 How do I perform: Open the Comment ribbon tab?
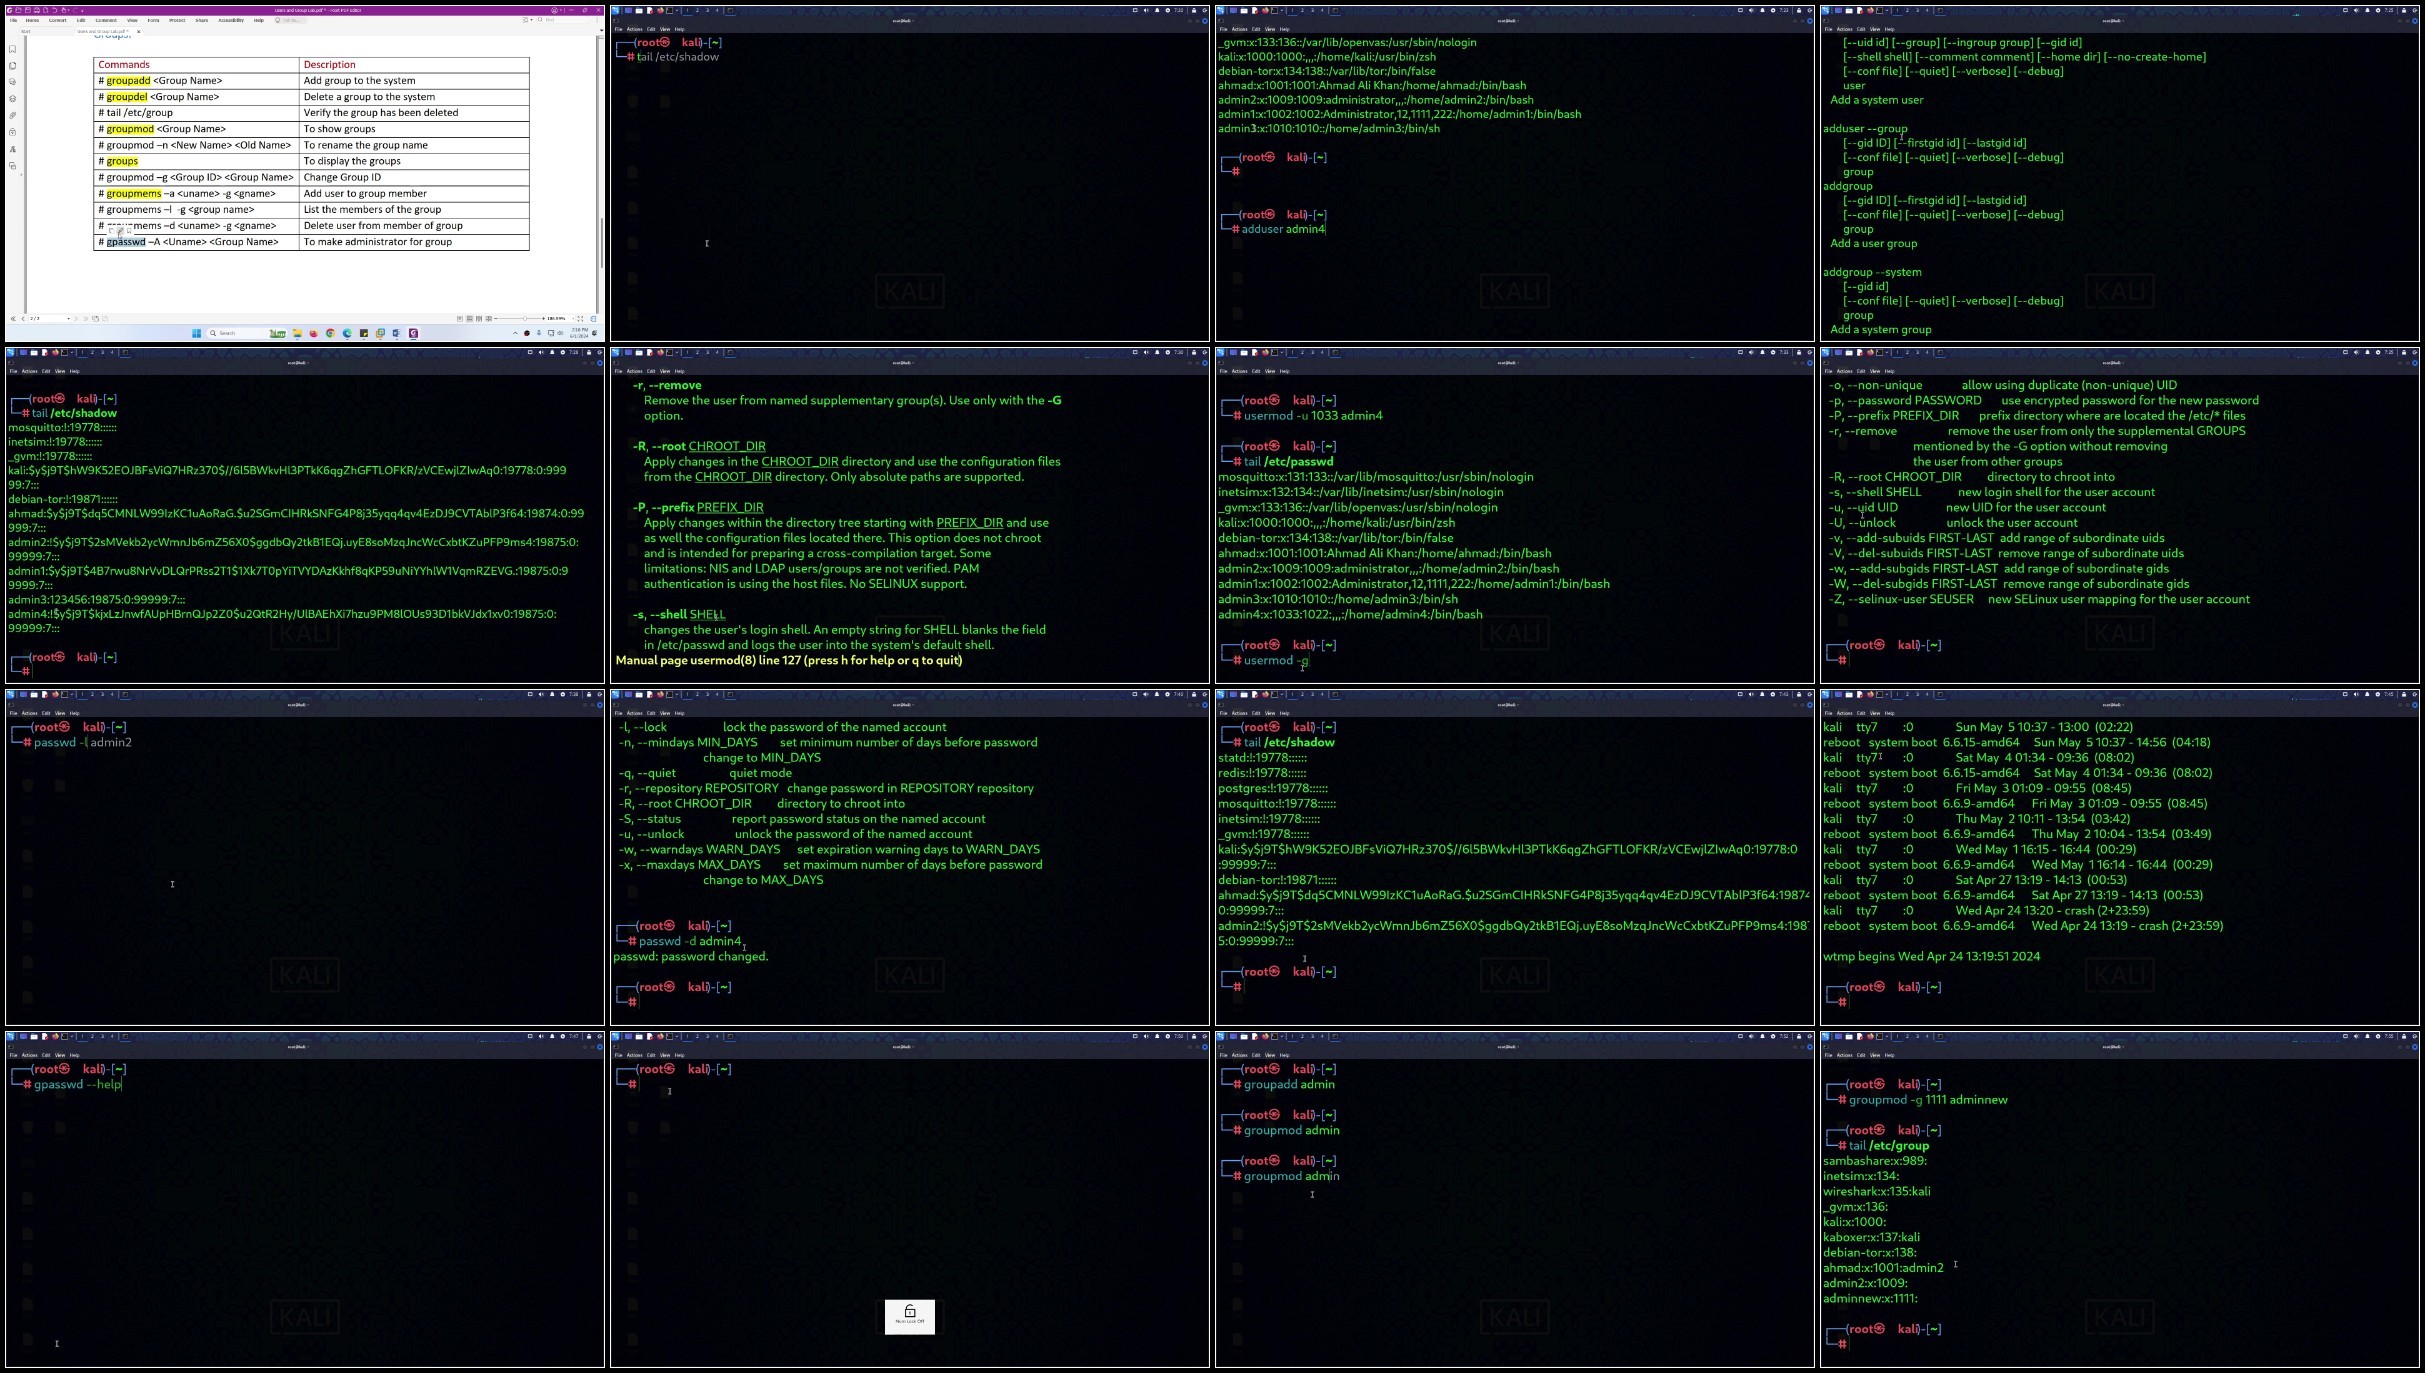coord(106,20)
